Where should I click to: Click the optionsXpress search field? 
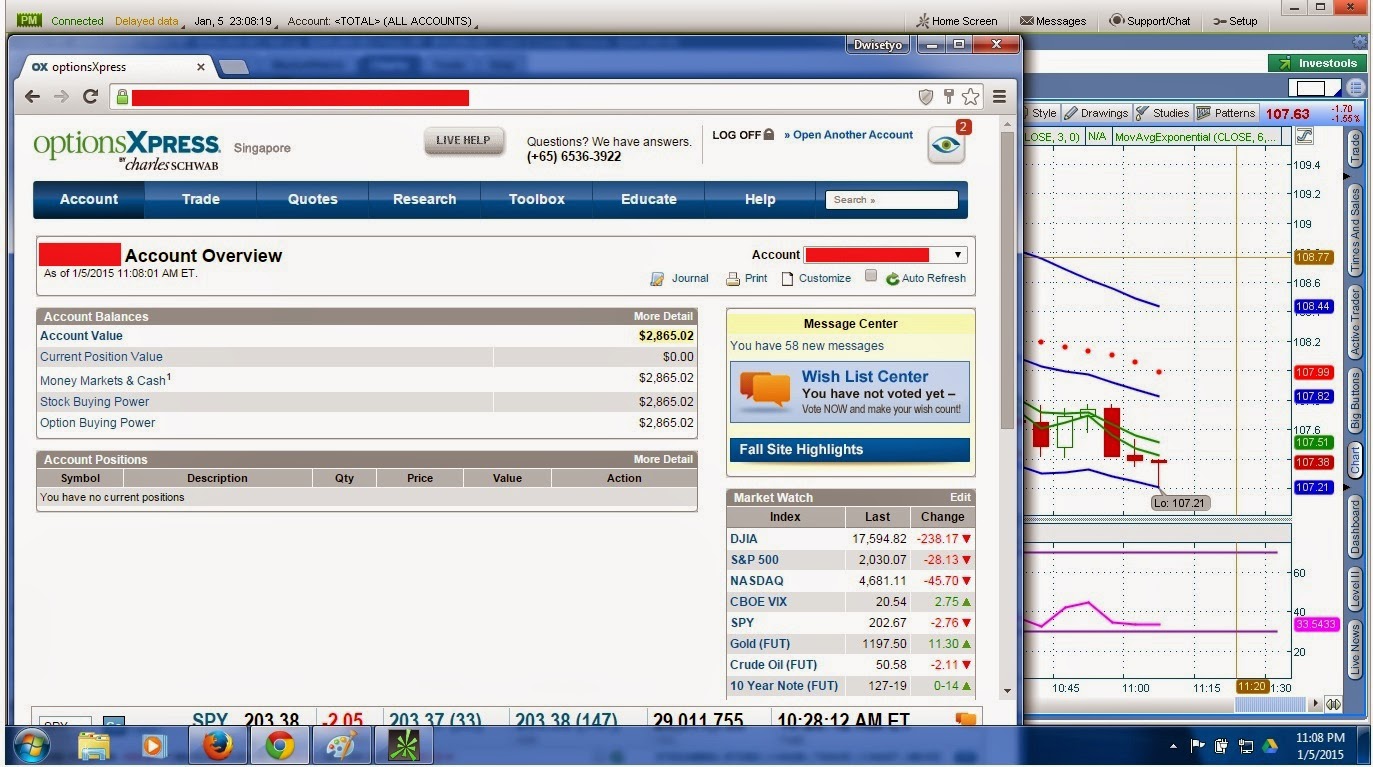click(891, 200)
